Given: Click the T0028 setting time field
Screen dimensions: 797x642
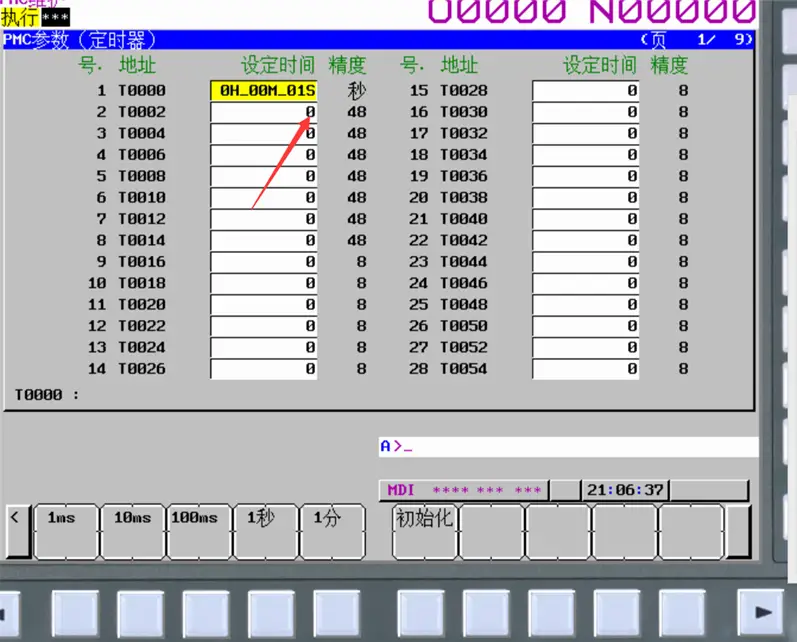Looking at the screenshot, I should 585,91.
